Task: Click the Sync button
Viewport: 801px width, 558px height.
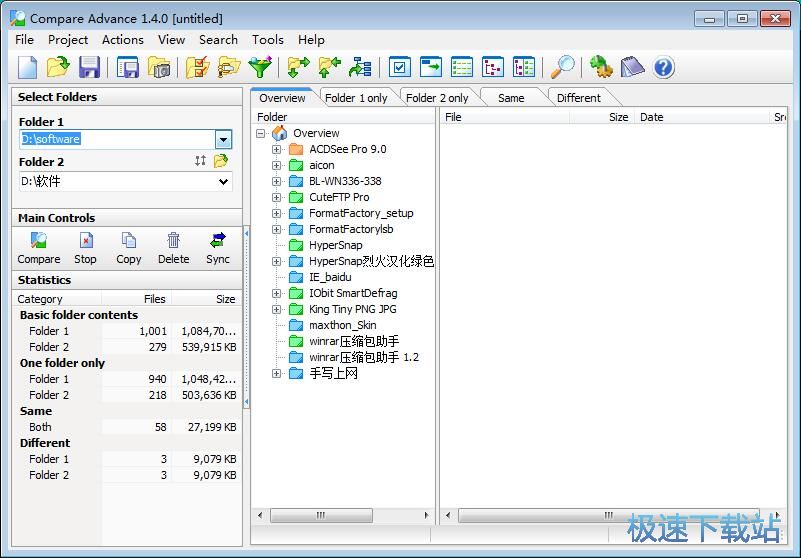Action: click(218, 248)
